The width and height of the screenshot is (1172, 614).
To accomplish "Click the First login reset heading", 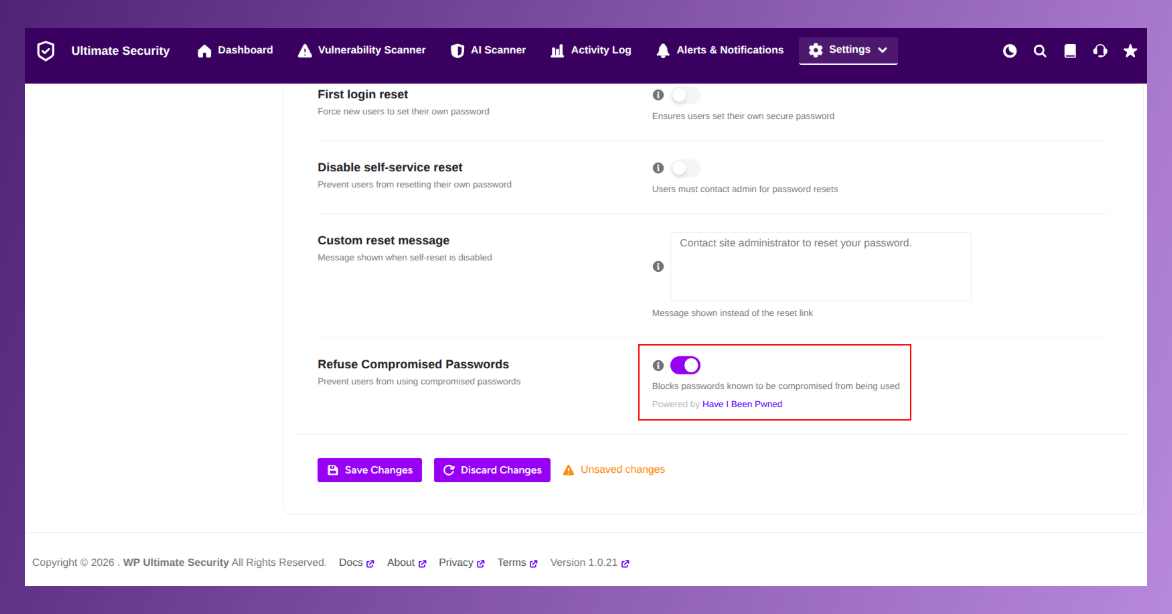I will pyautogui.click(x=363, y=94).
